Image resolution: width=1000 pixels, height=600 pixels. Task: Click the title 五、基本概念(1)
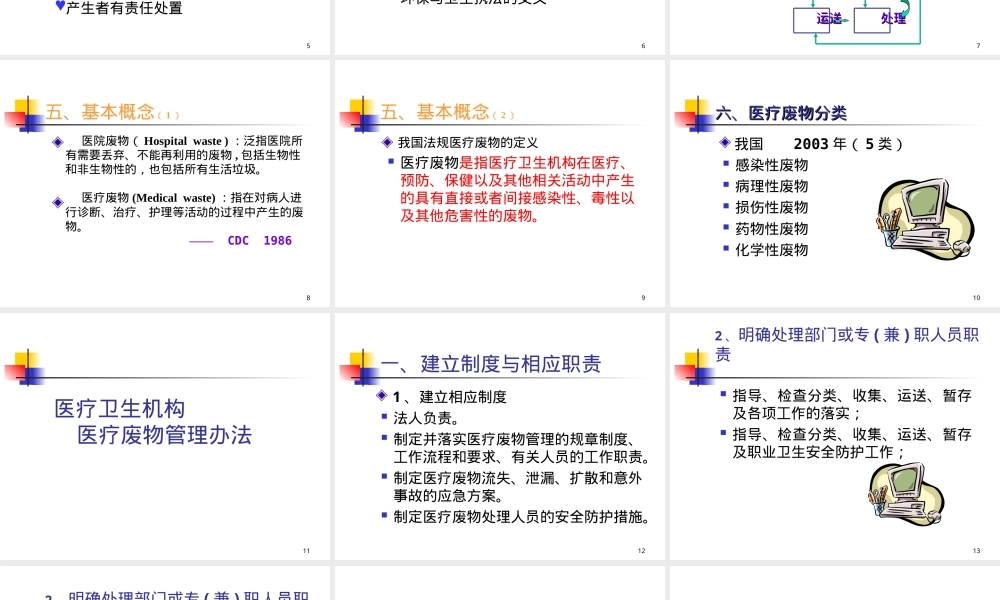pos(112,112)
